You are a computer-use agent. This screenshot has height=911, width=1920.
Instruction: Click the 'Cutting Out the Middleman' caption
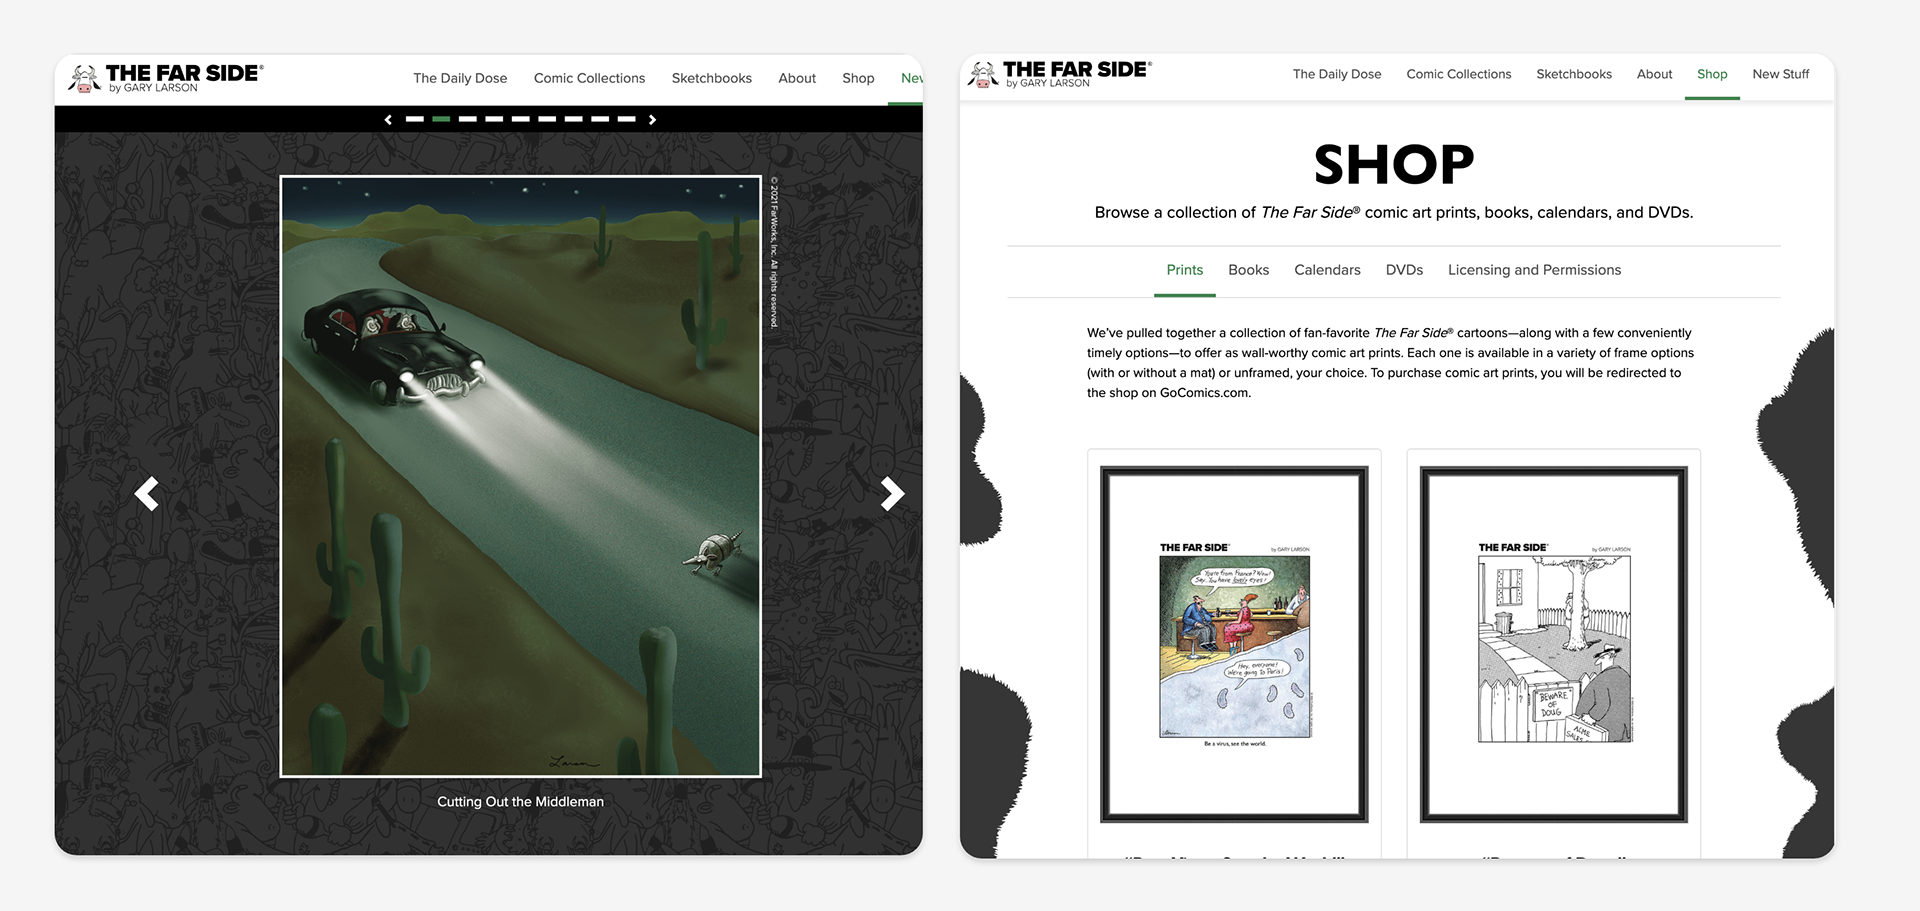[x=520, y=802]
